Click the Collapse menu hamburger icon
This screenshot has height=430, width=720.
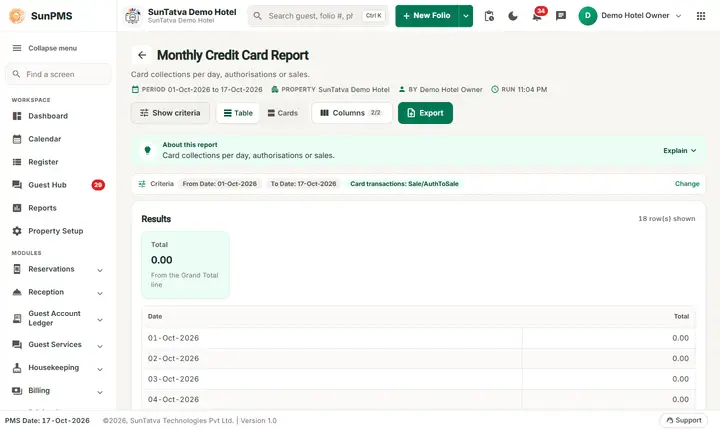pyautogui.click(x=17, y=48)
